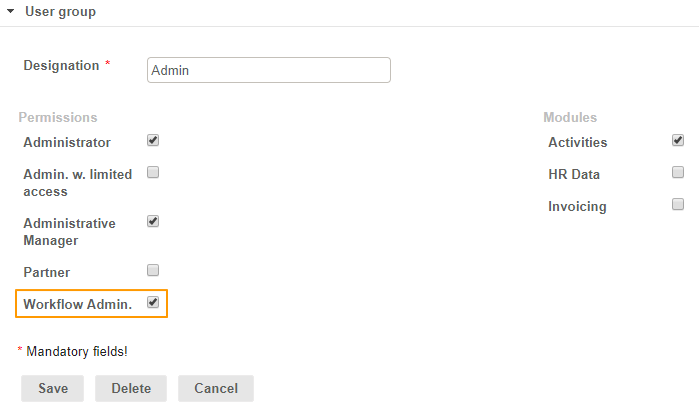Image resolution: width=699 pixels, height=411 pixels.
Task: Click the Permissions section heading
Action: click(x=57, y=117)
